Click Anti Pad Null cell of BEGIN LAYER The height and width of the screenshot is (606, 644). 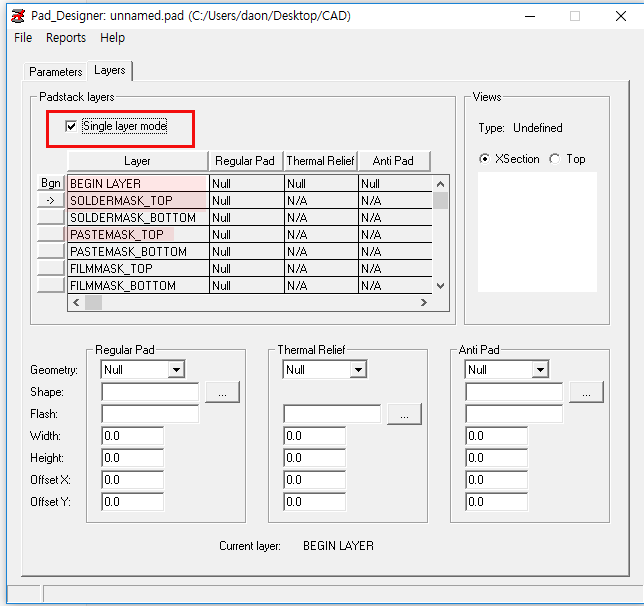pos(396,183)
